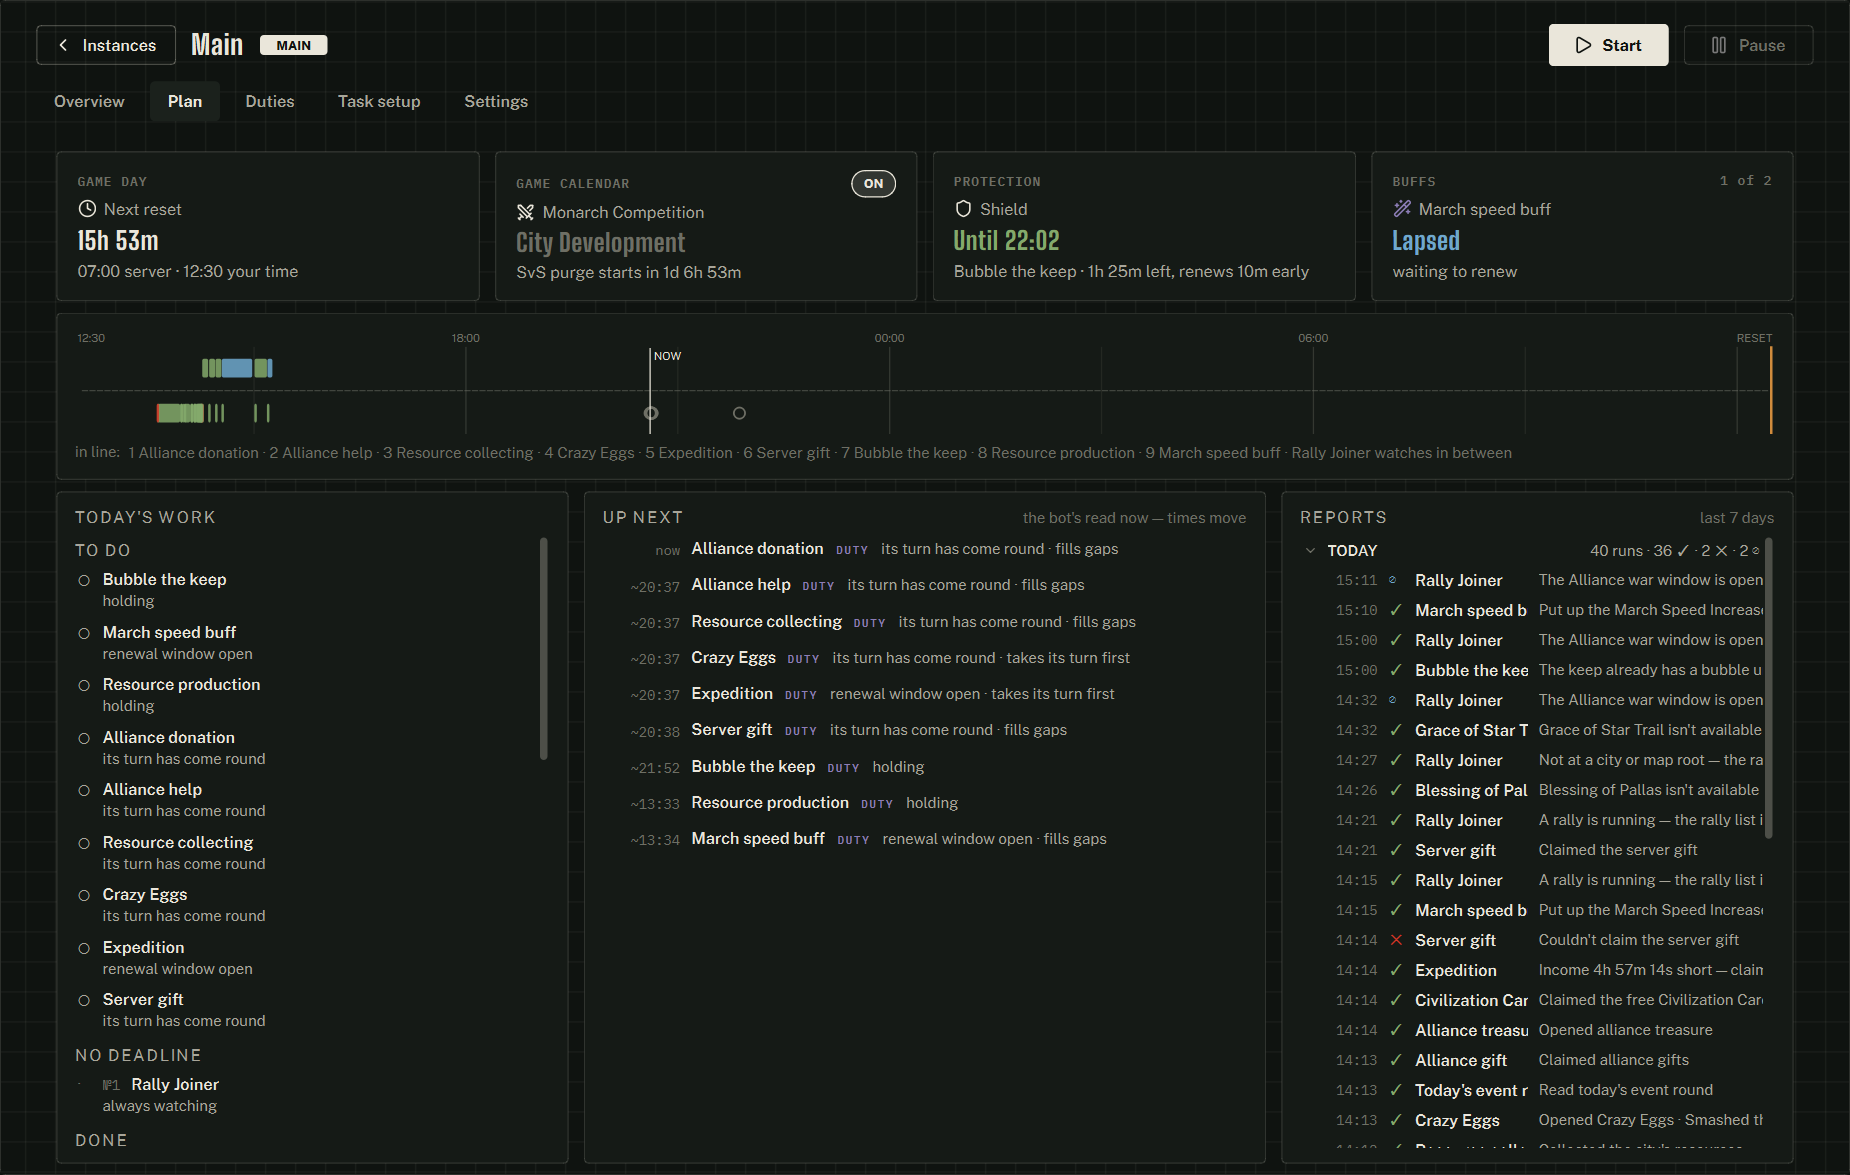Select the ~13:33 Resource production row
The image size is (1850, 1175).
(925, 803)
